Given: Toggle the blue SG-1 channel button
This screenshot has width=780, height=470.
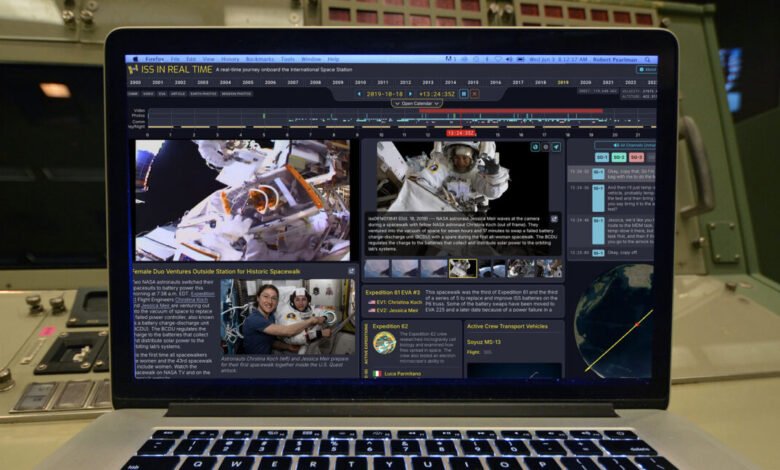Looking at the screenshot, I should point(602,157).
